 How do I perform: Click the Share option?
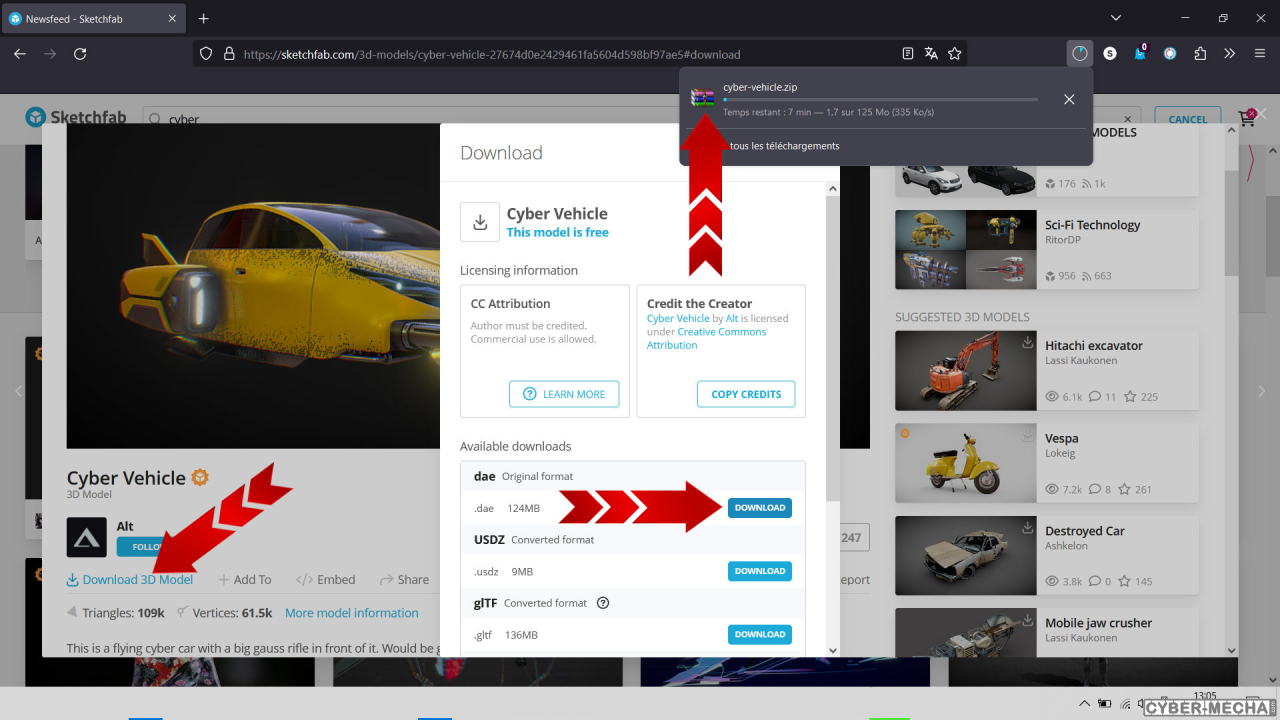click(x=404, y=579)
